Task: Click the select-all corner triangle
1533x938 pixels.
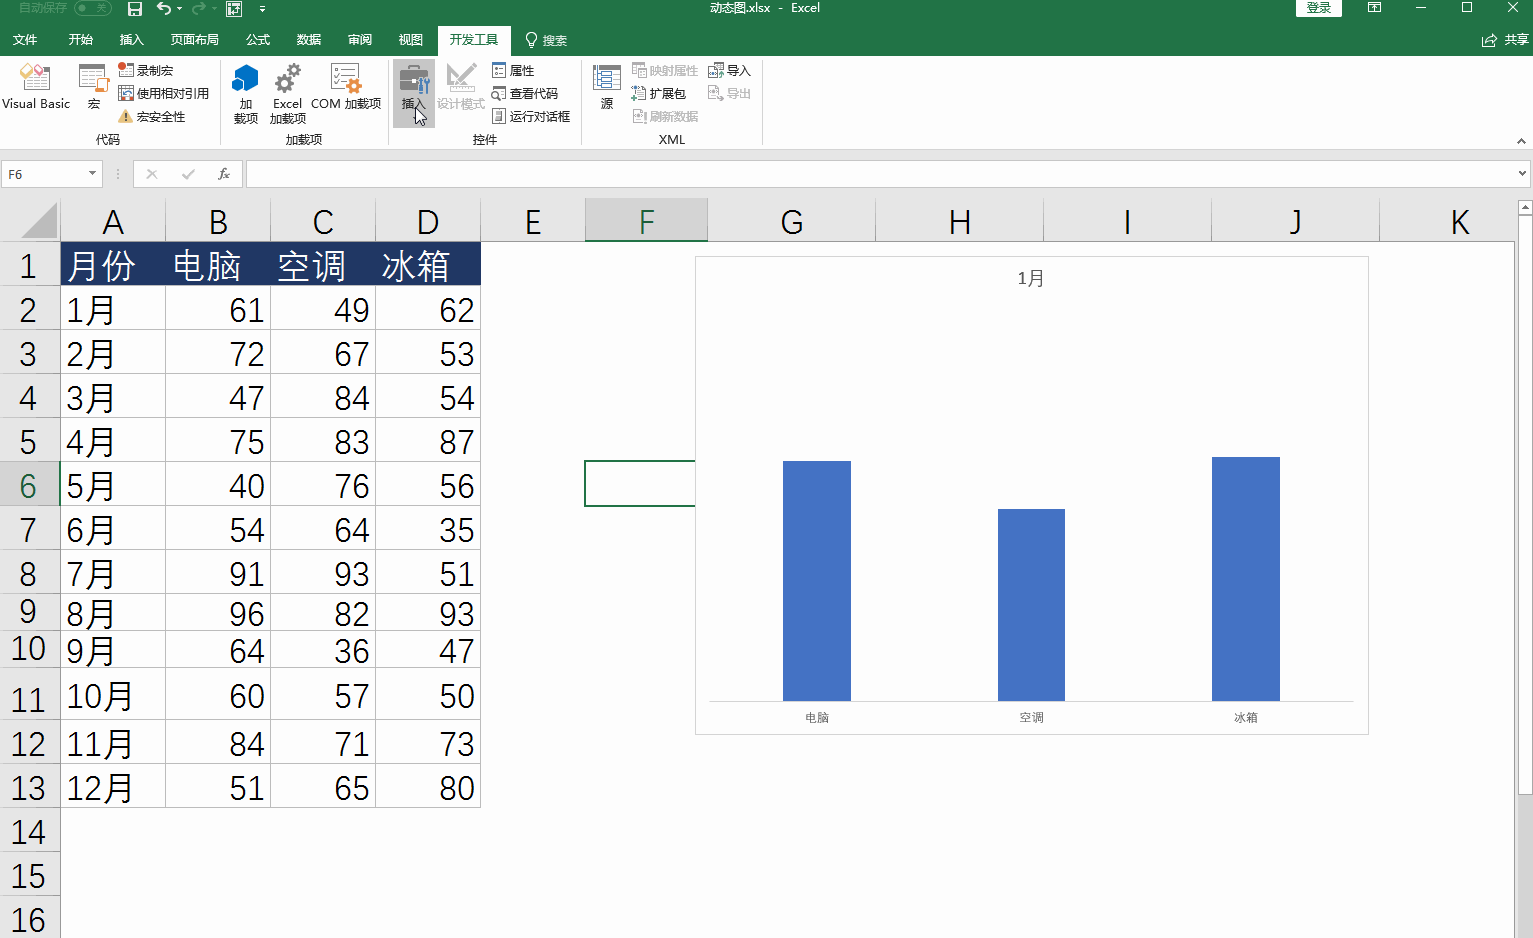Action: (39, 220)
